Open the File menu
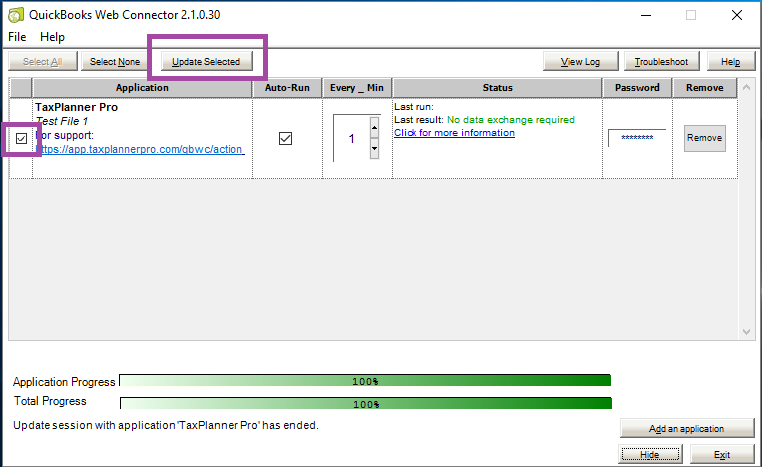Screen dimensions: 762x467 click(x=17, y=37)
